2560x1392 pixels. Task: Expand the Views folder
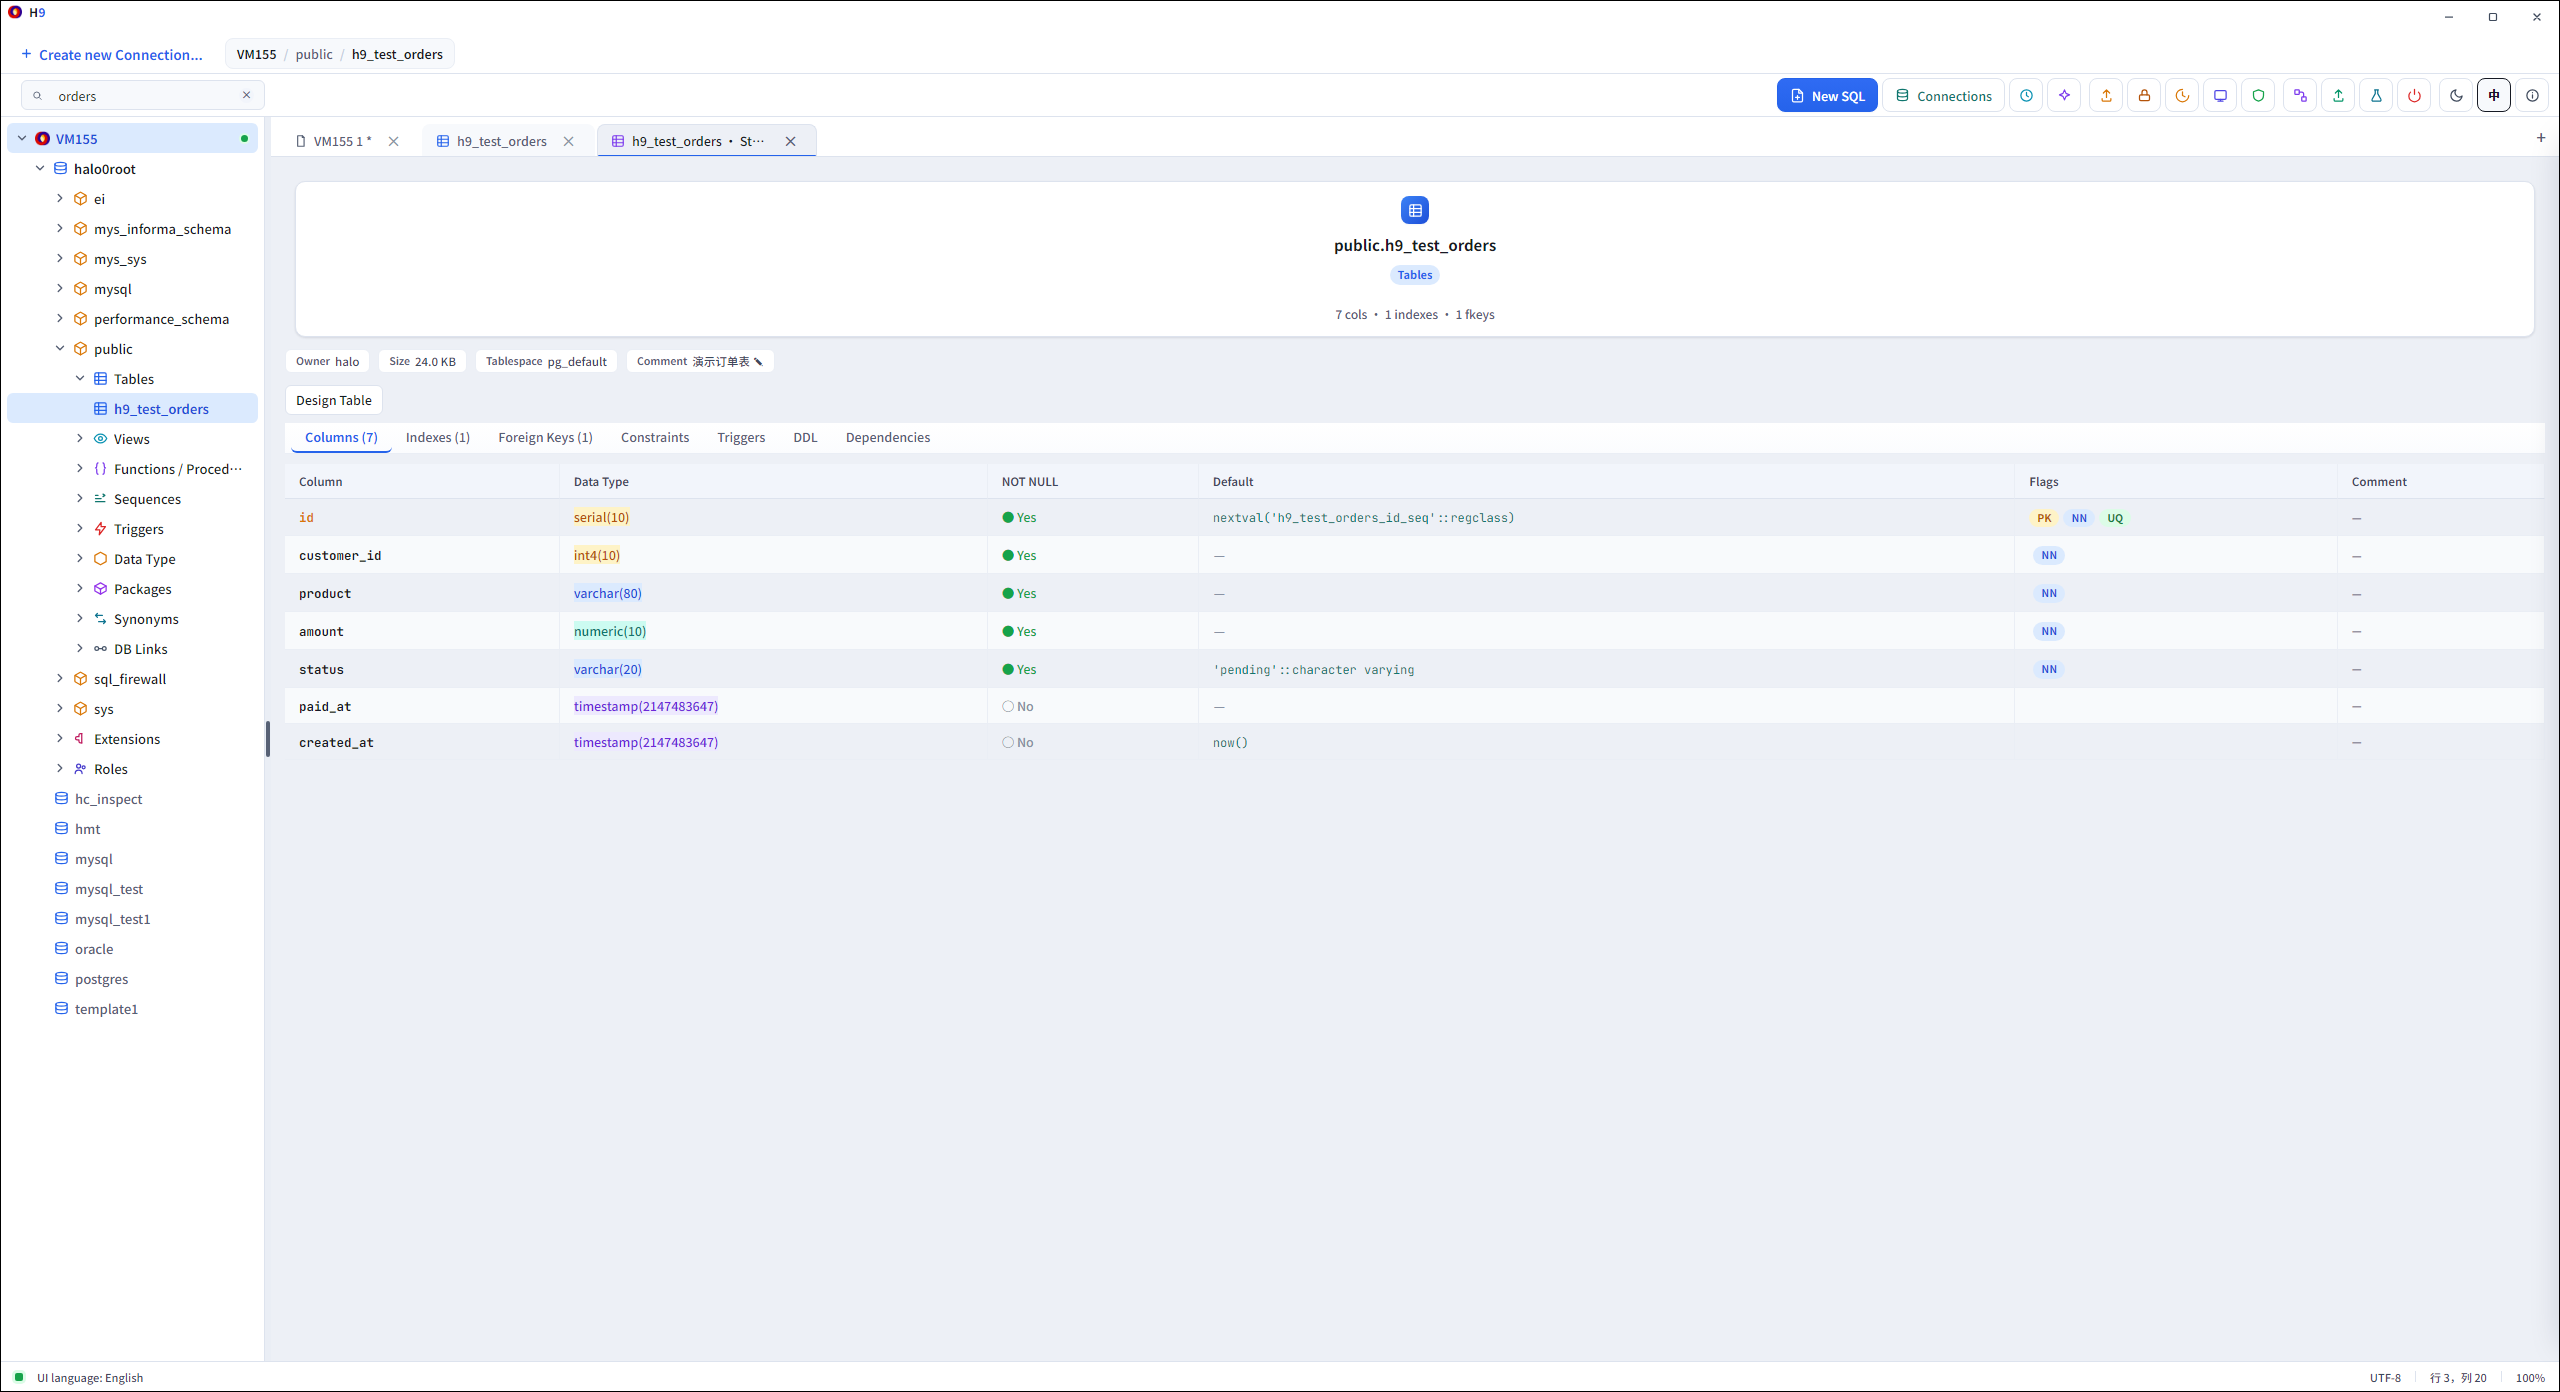[80, 439]
